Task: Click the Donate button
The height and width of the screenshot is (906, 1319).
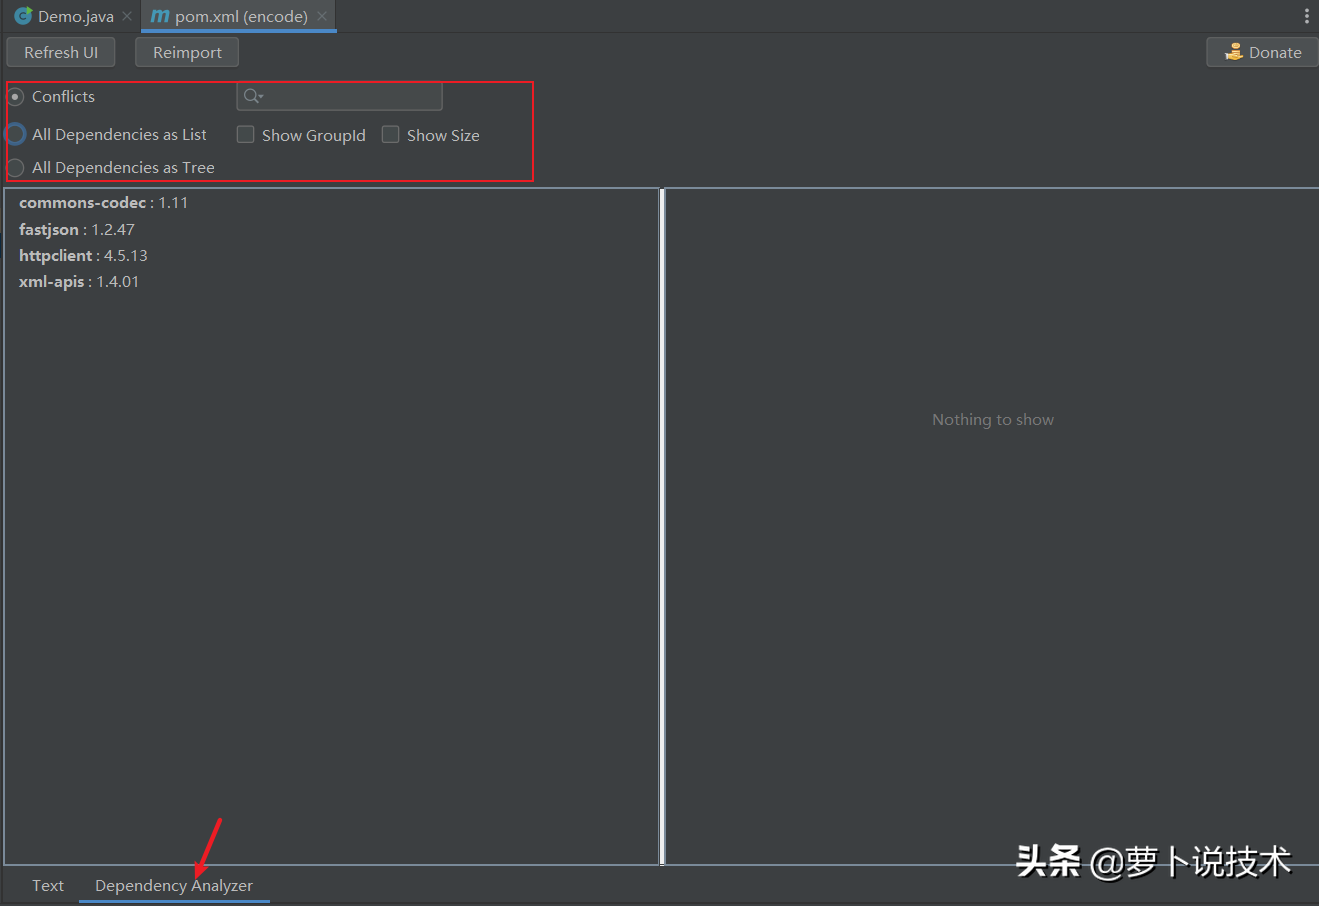Action: [x=1263, y=52]
